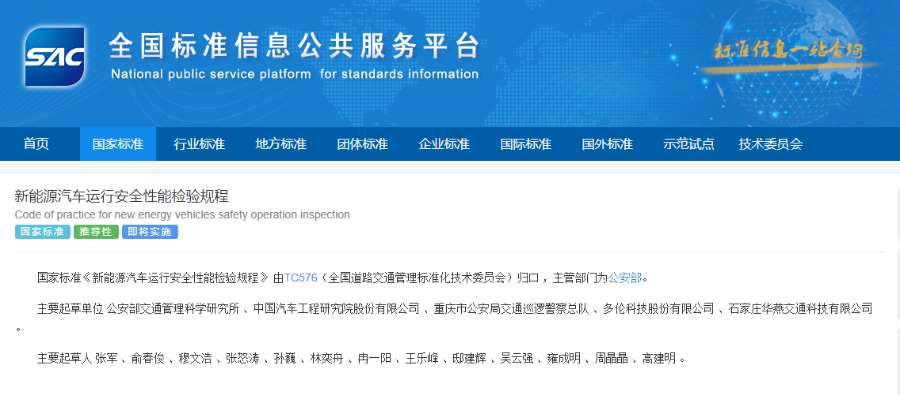Open the 公安部 department link
The height and width of the screenshot is (395, 900).
(624, 278)
